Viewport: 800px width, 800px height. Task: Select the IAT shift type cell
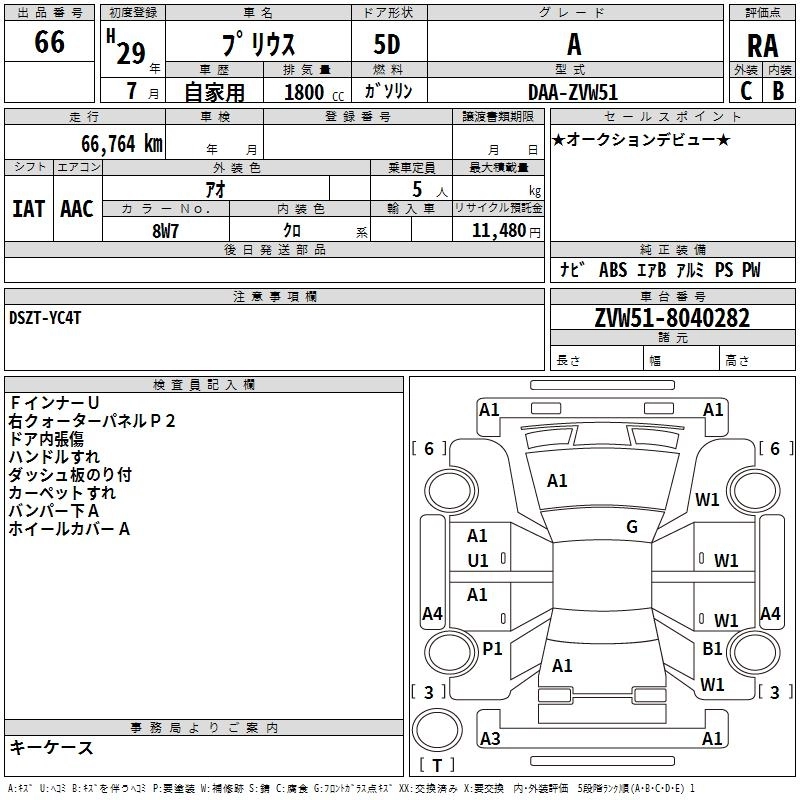click(x=28, y=208)
